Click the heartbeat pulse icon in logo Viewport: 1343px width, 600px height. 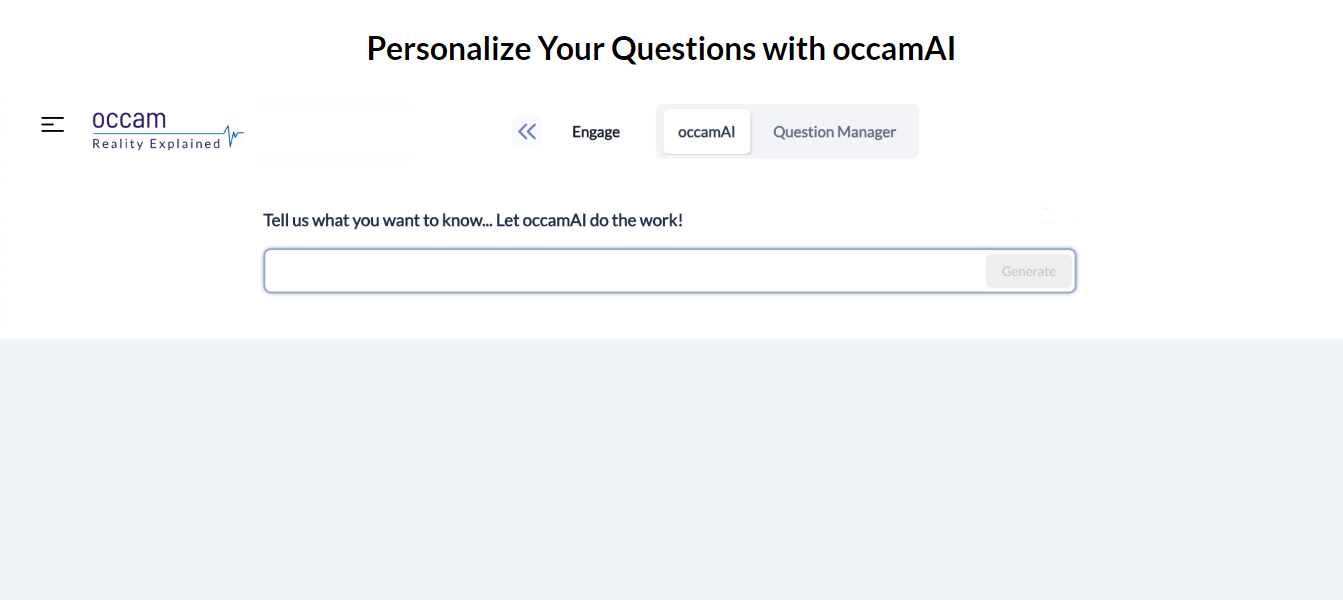click(x=234, y=136)
